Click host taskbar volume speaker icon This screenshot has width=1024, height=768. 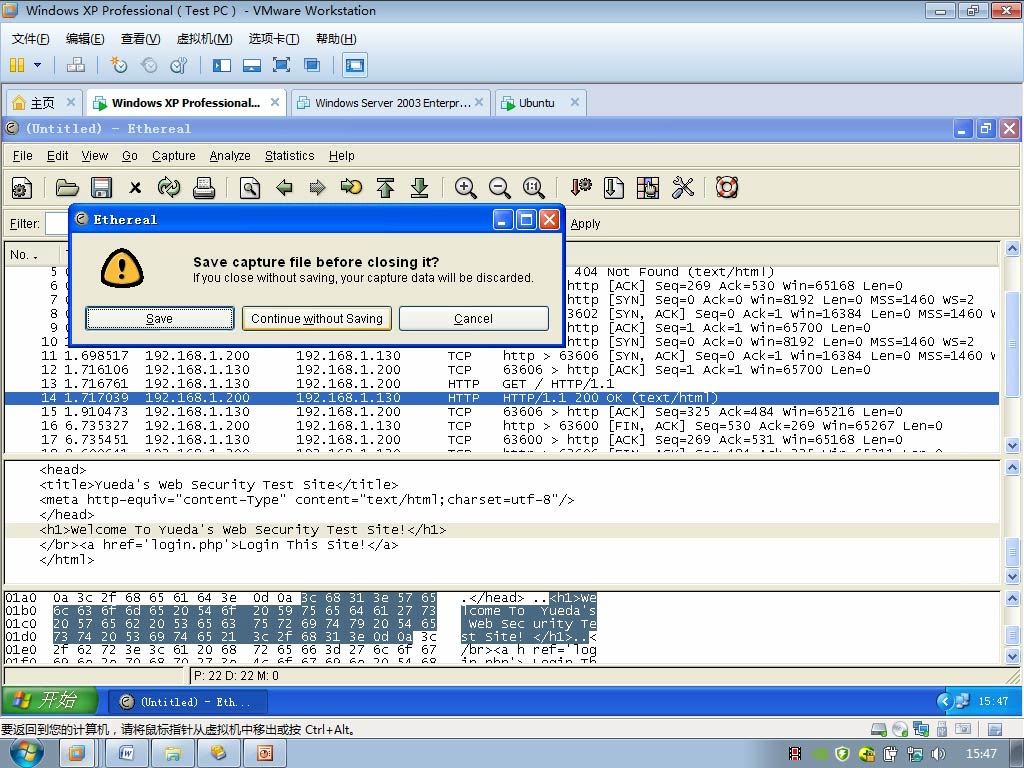[x=938, y=754]
